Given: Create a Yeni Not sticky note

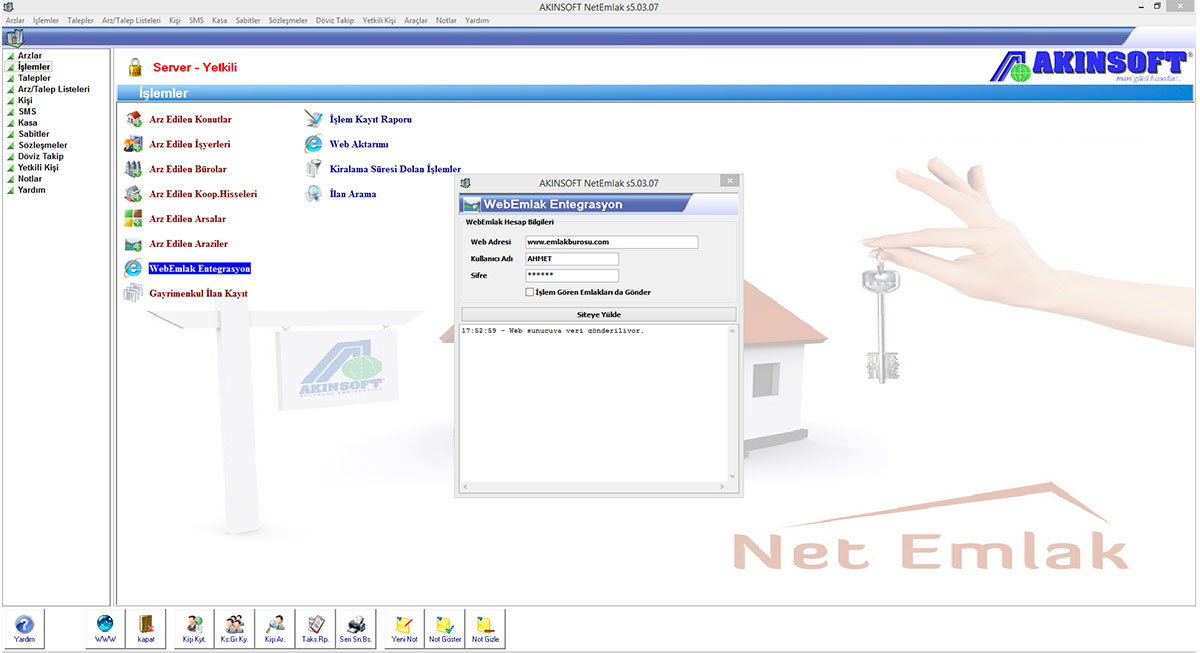Looking at the screenshot, I should point(403,628).
